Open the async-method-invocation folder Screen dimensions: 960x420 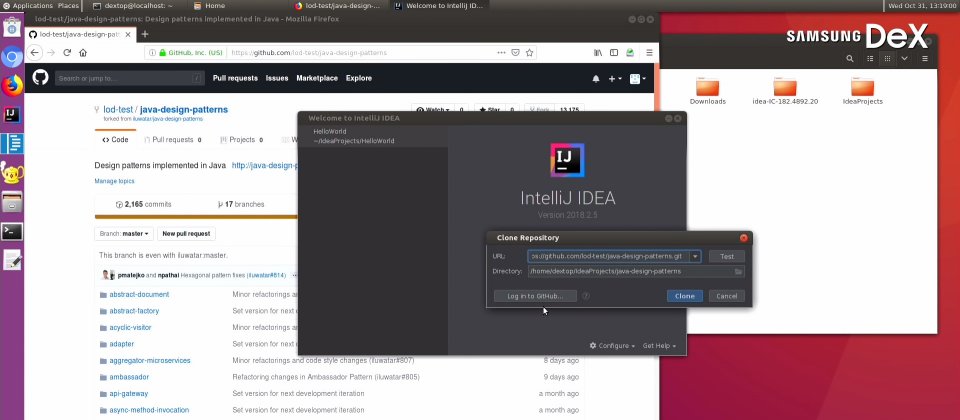(x=149, y=410)
